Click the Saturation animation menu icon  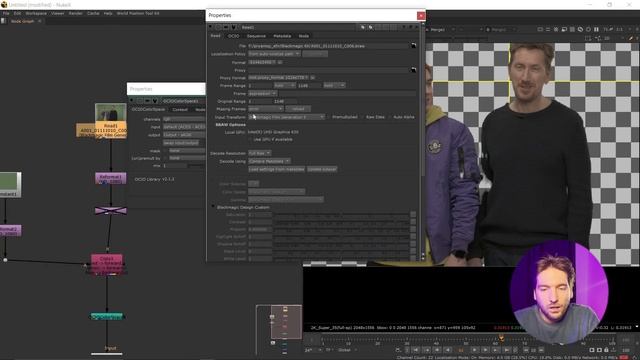[413, 215]
